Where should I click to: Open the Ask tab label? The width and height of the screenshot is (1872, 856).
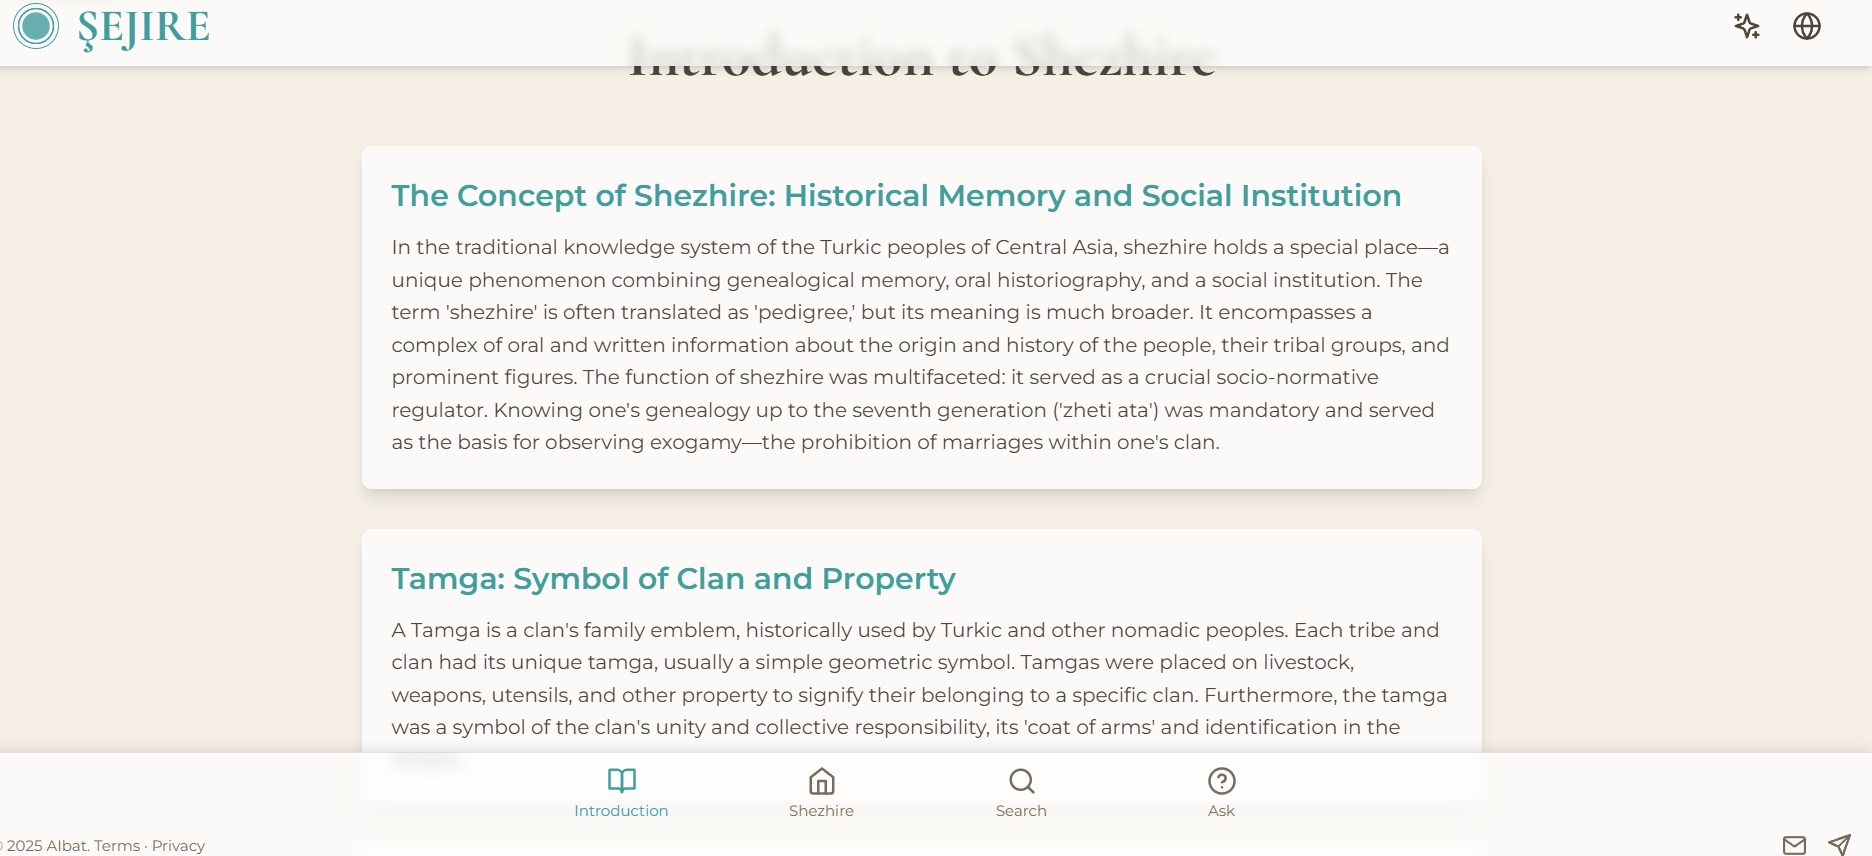tap(1221, 811)
